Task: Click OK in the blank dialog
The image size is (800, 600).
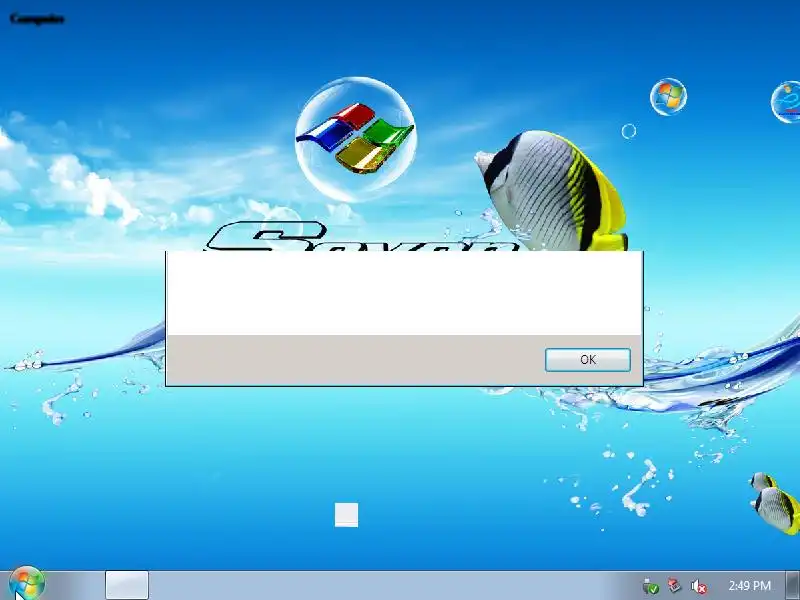Action: [x=588, y=360]
